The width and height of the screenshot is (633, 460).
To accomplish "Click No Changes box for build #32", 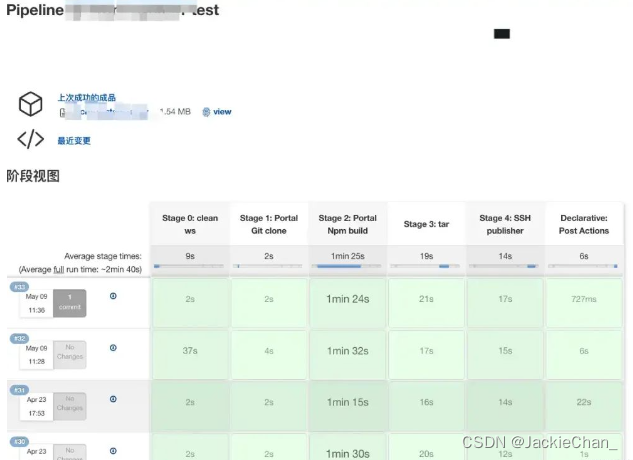I will [70, 355].
